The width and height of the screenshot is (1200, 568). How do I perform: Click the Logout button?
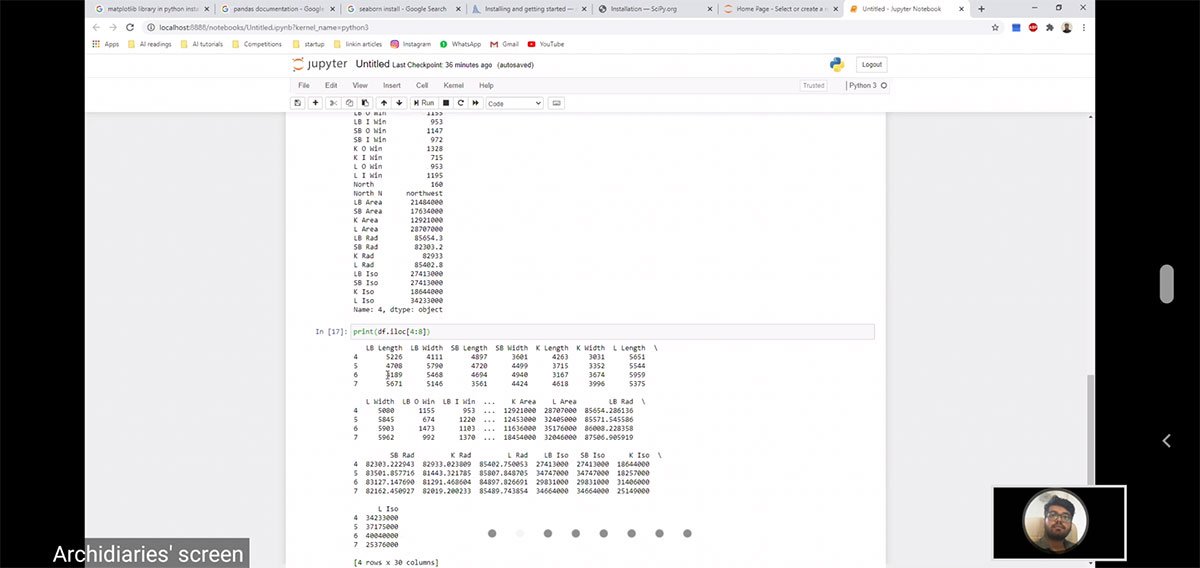click(x=872, y=64)
